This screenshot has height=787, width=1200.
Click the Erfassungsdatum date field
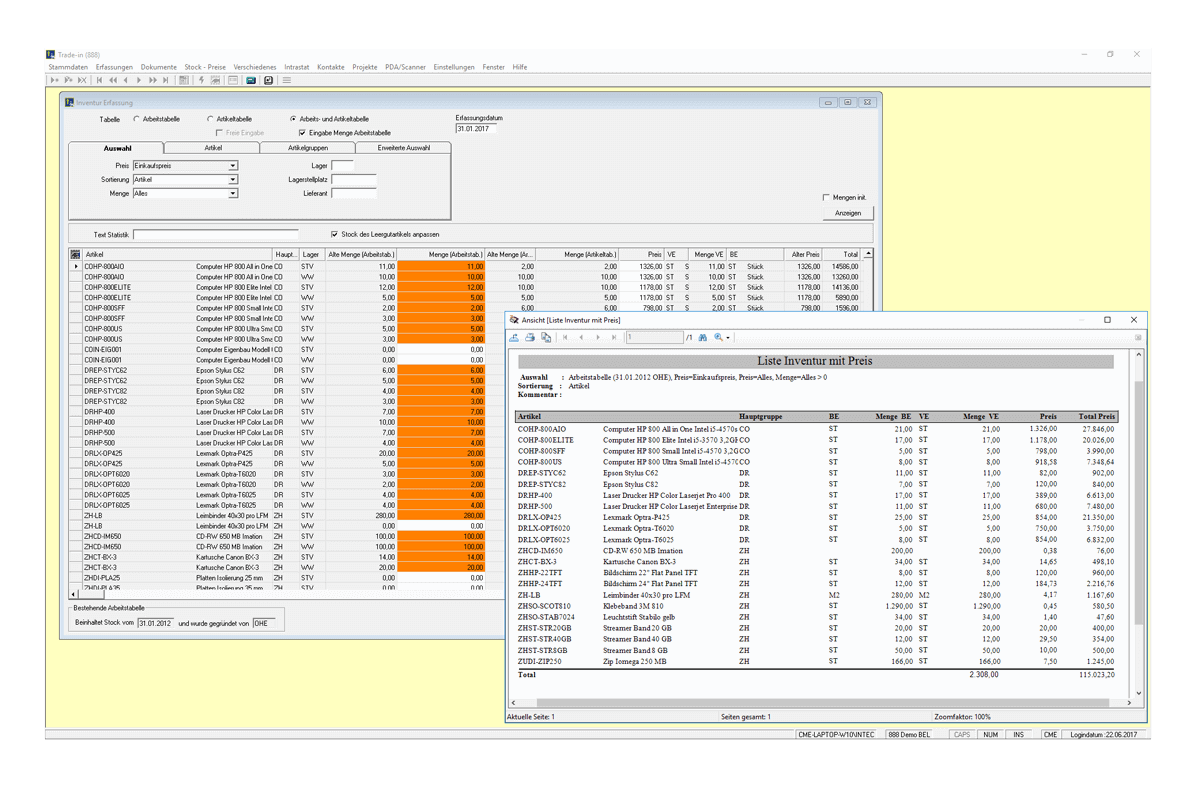[x=476, y=129]
